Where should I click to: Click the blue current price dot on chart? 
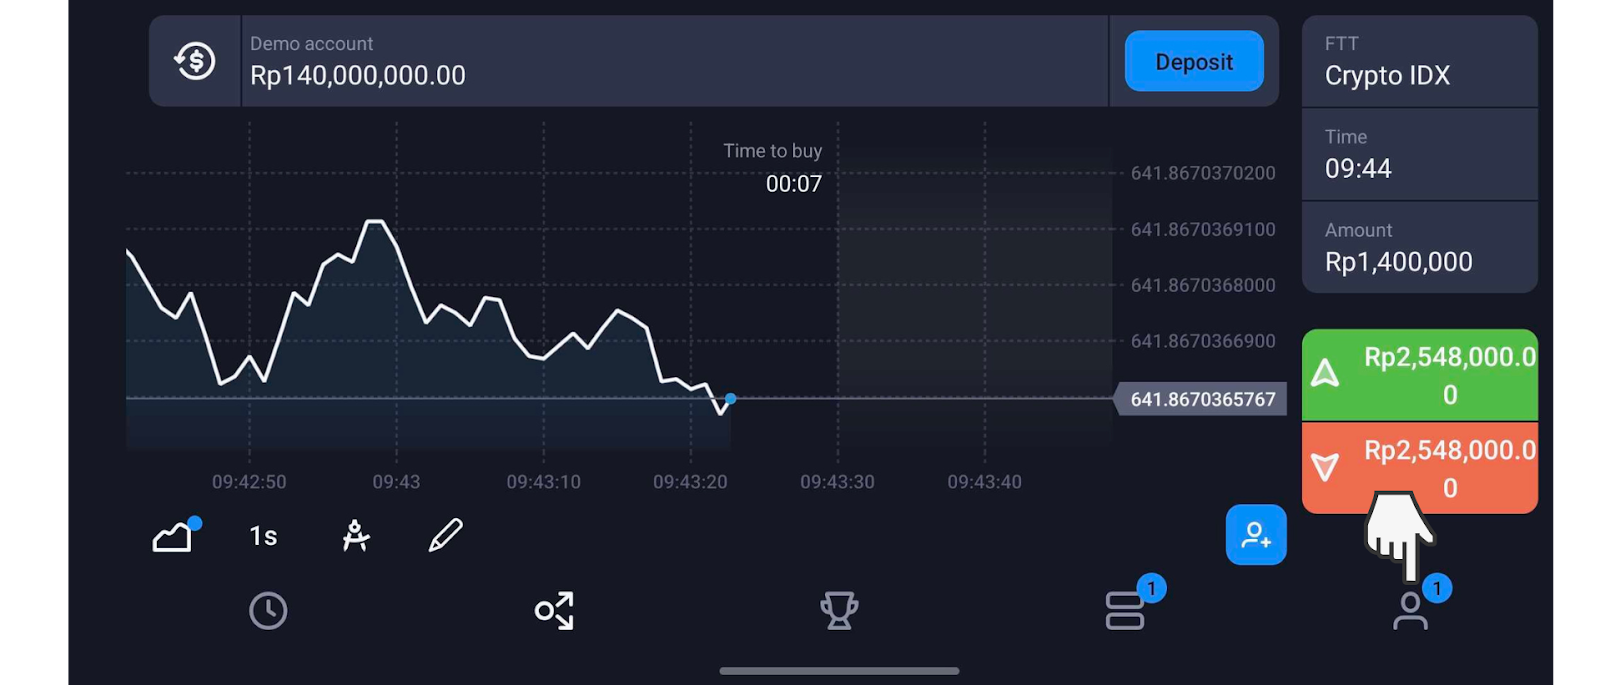point(731,399)
